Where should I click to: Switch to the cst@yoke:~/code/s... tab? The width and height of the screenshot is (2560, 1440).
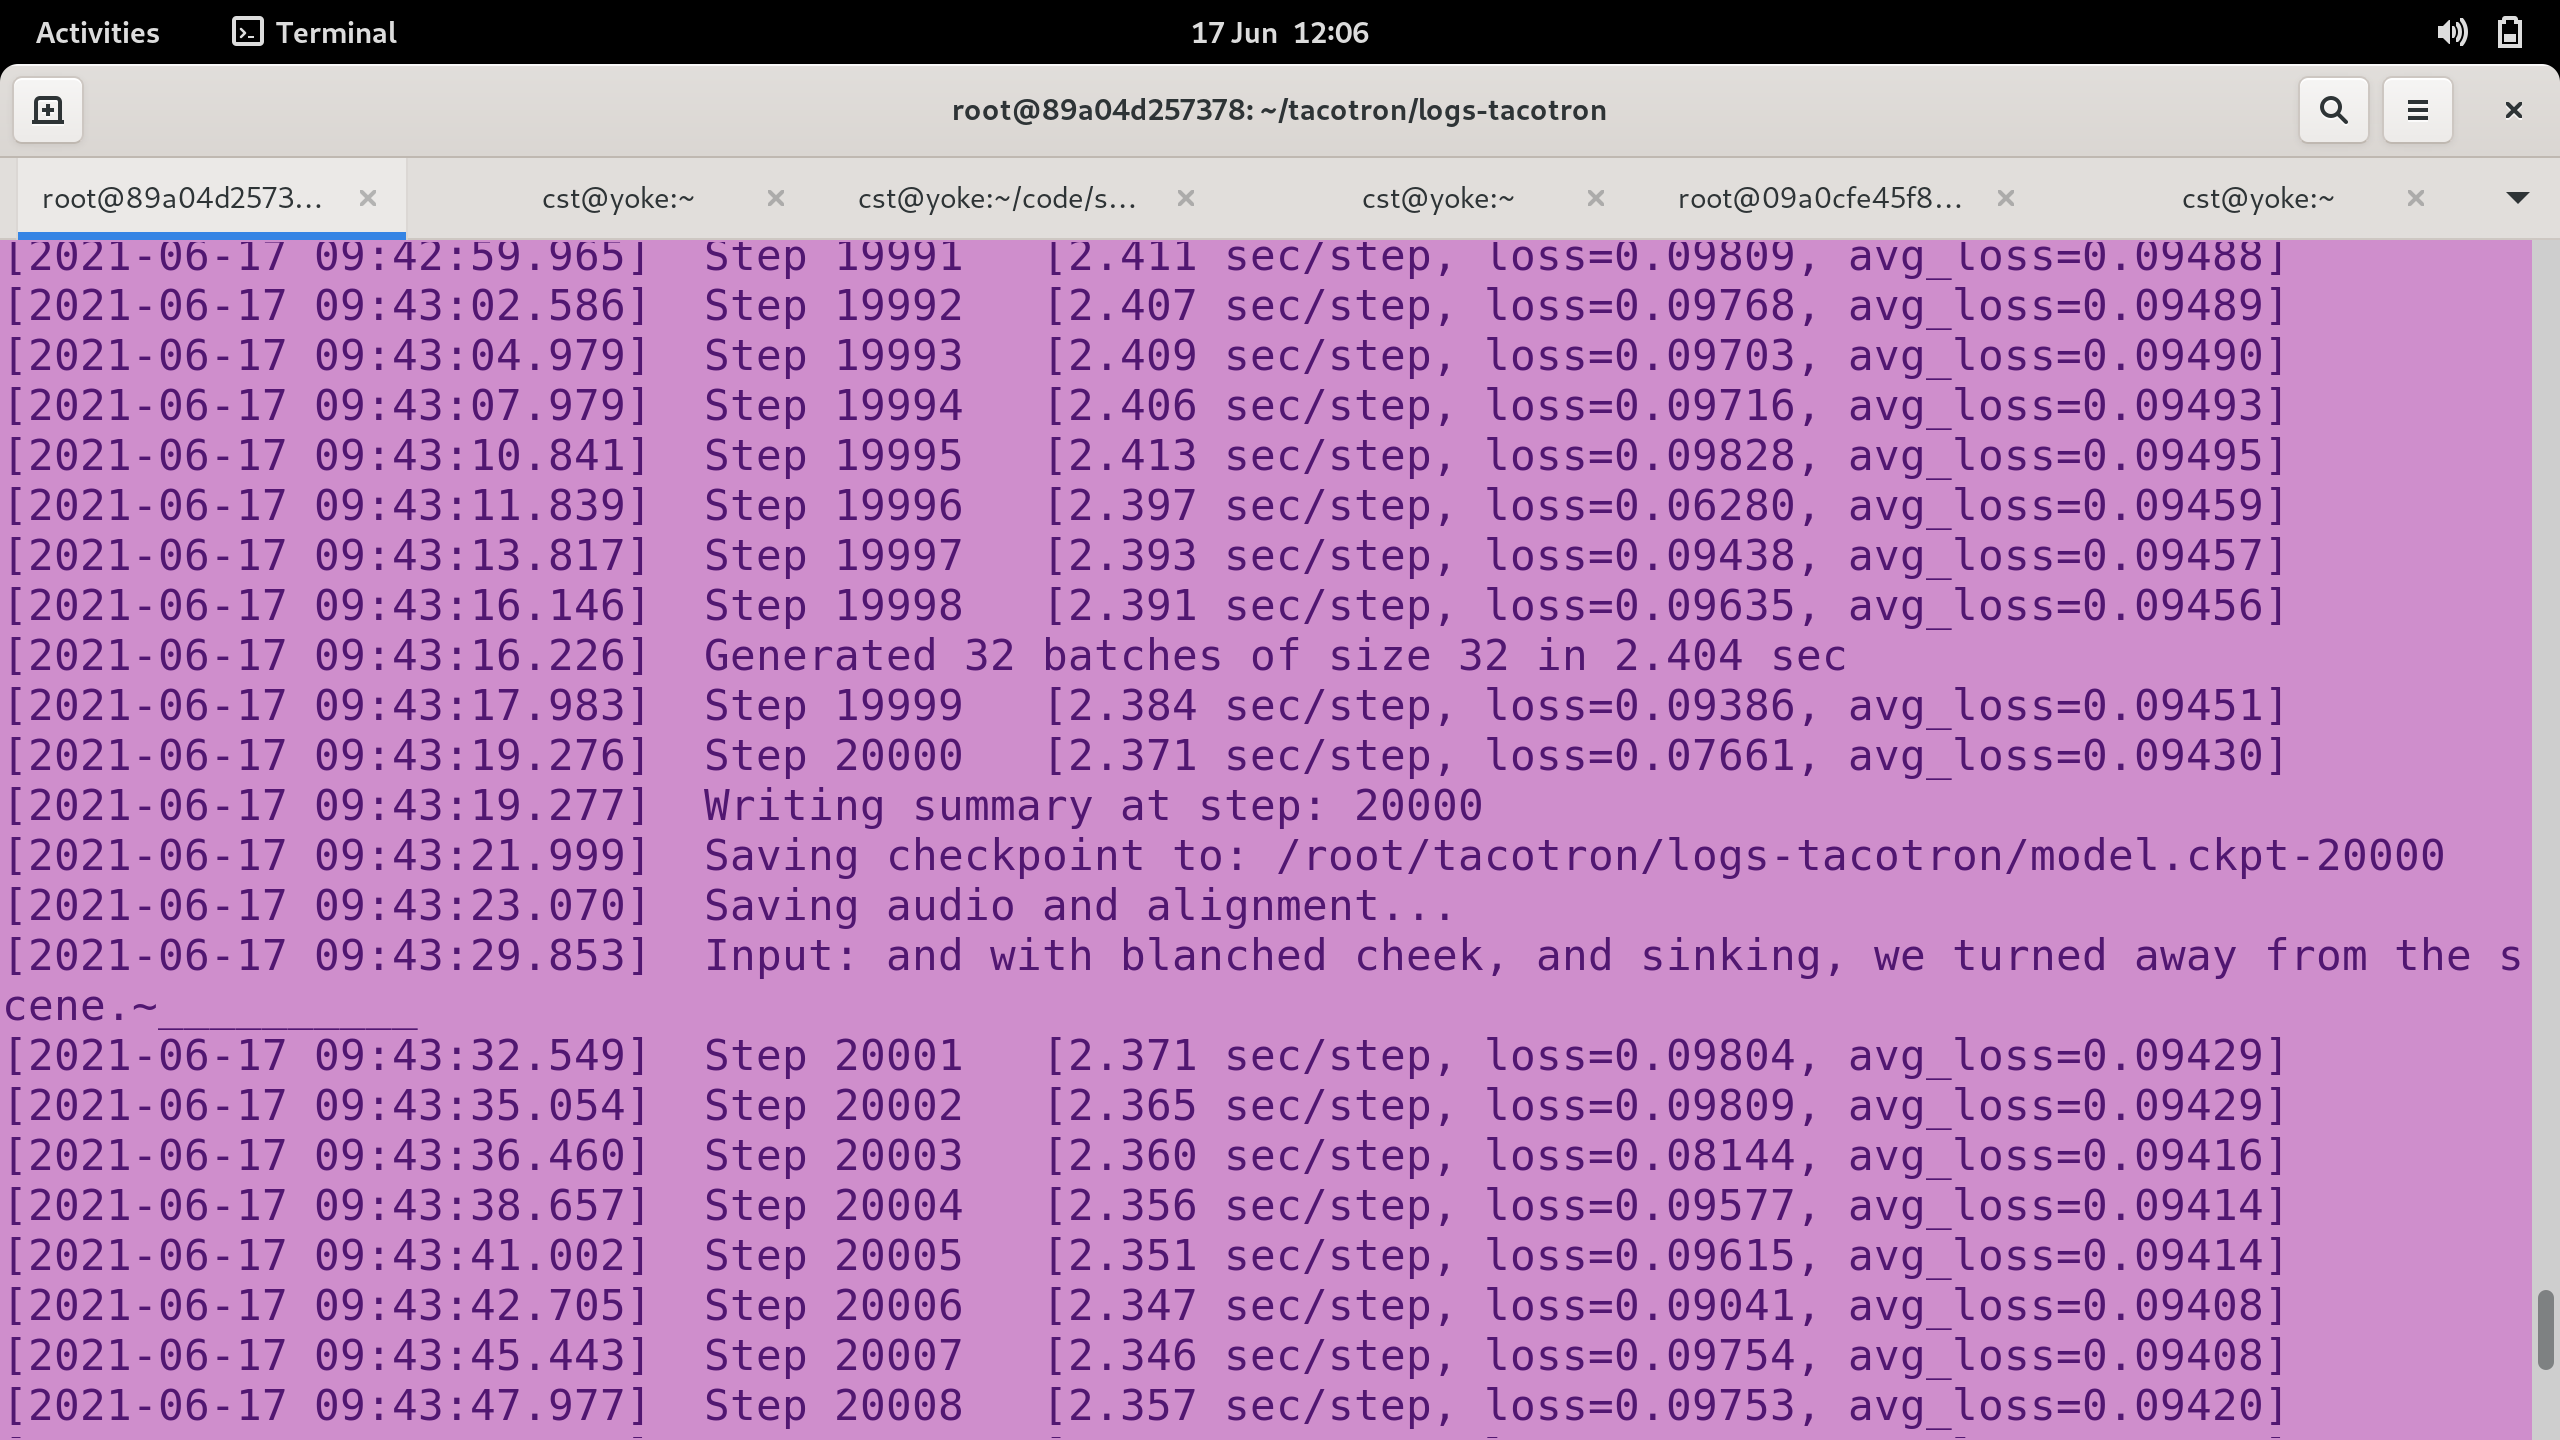(x=997, y=198)
